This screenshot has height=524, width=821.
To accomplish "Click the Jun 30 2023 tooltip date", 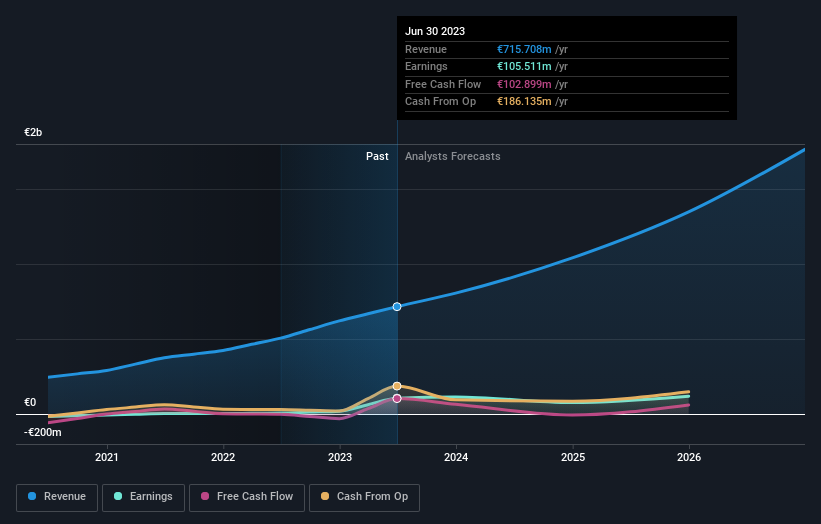I will 435,31.
